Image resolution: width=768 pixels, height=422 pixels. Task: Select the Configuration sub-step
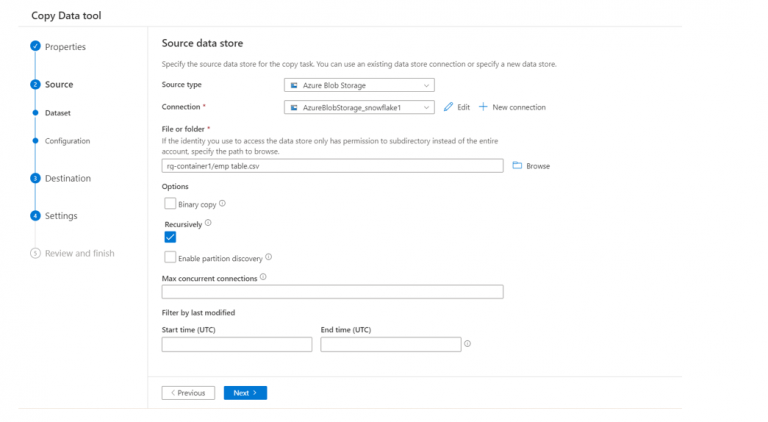coord(67,141)
